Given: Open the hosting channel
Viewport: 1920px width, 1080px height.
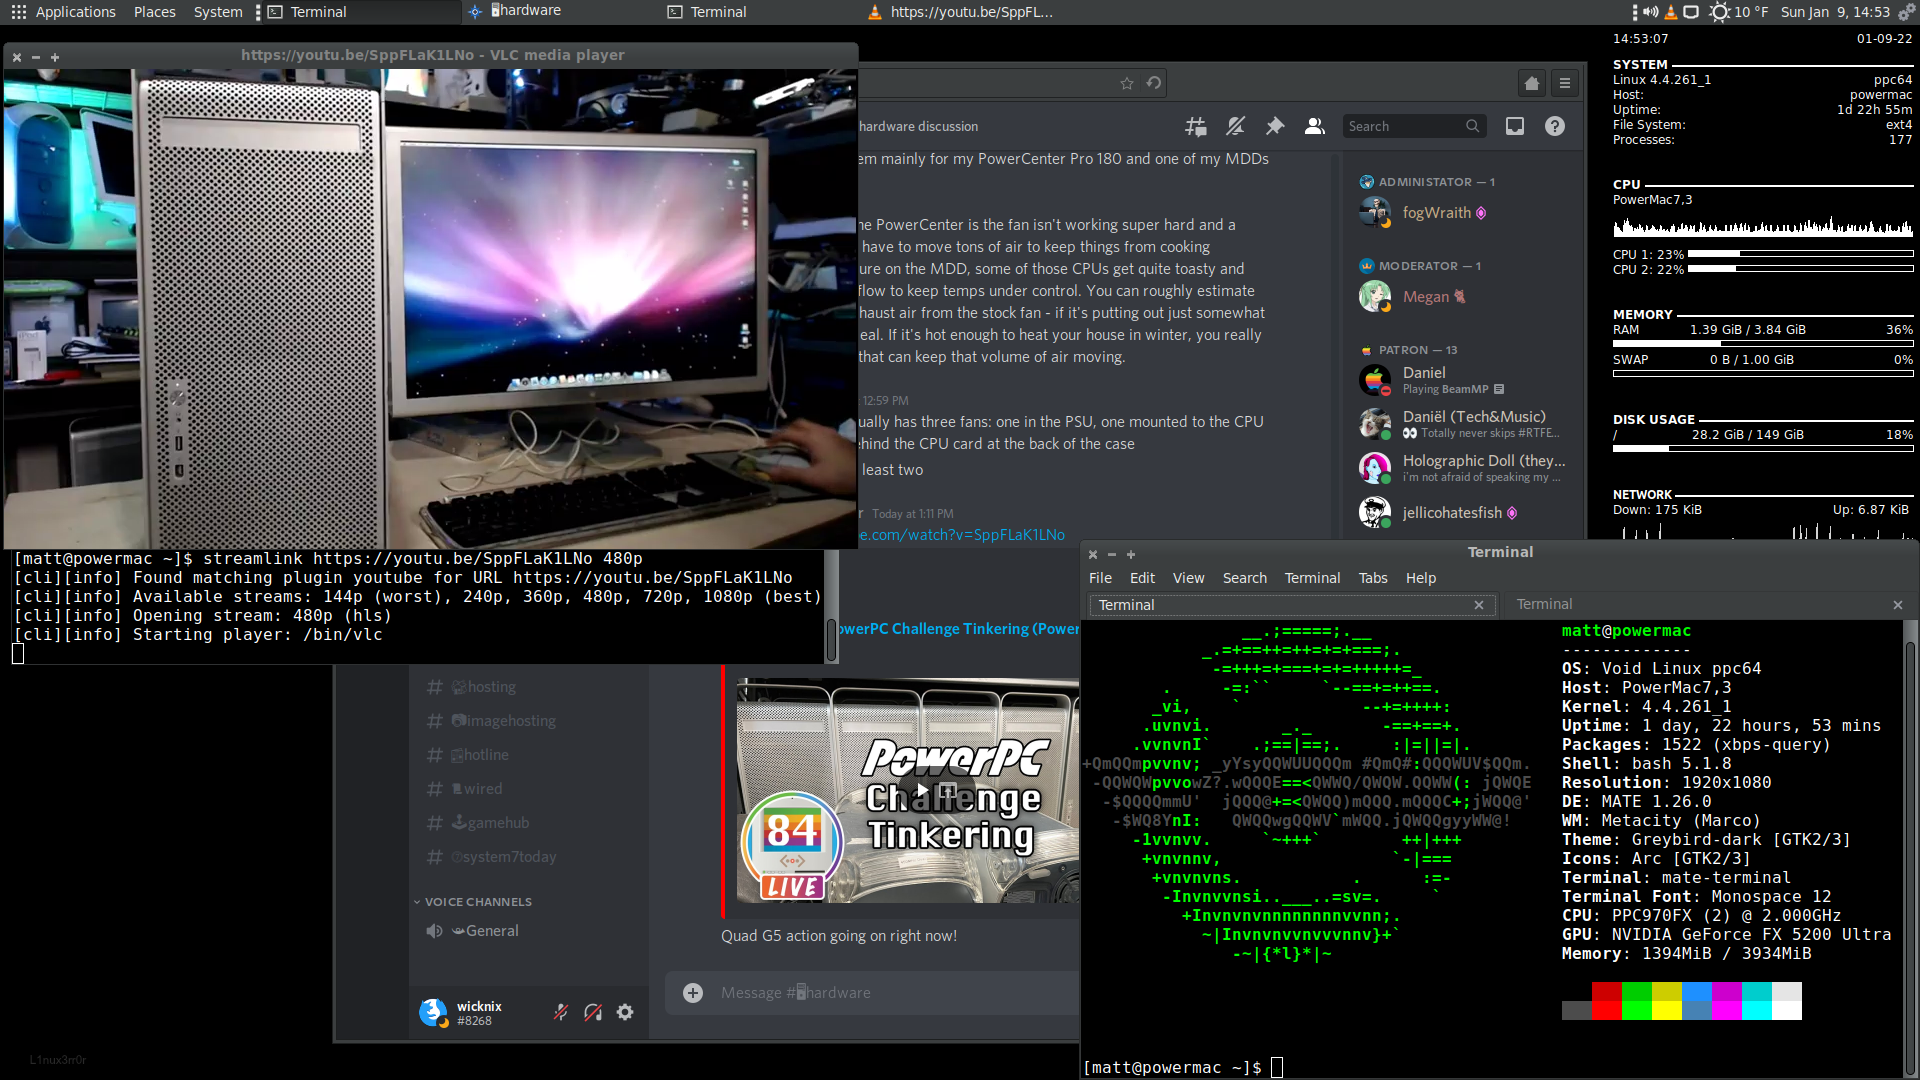Looking at the screenshot, I should click(485, 687).
